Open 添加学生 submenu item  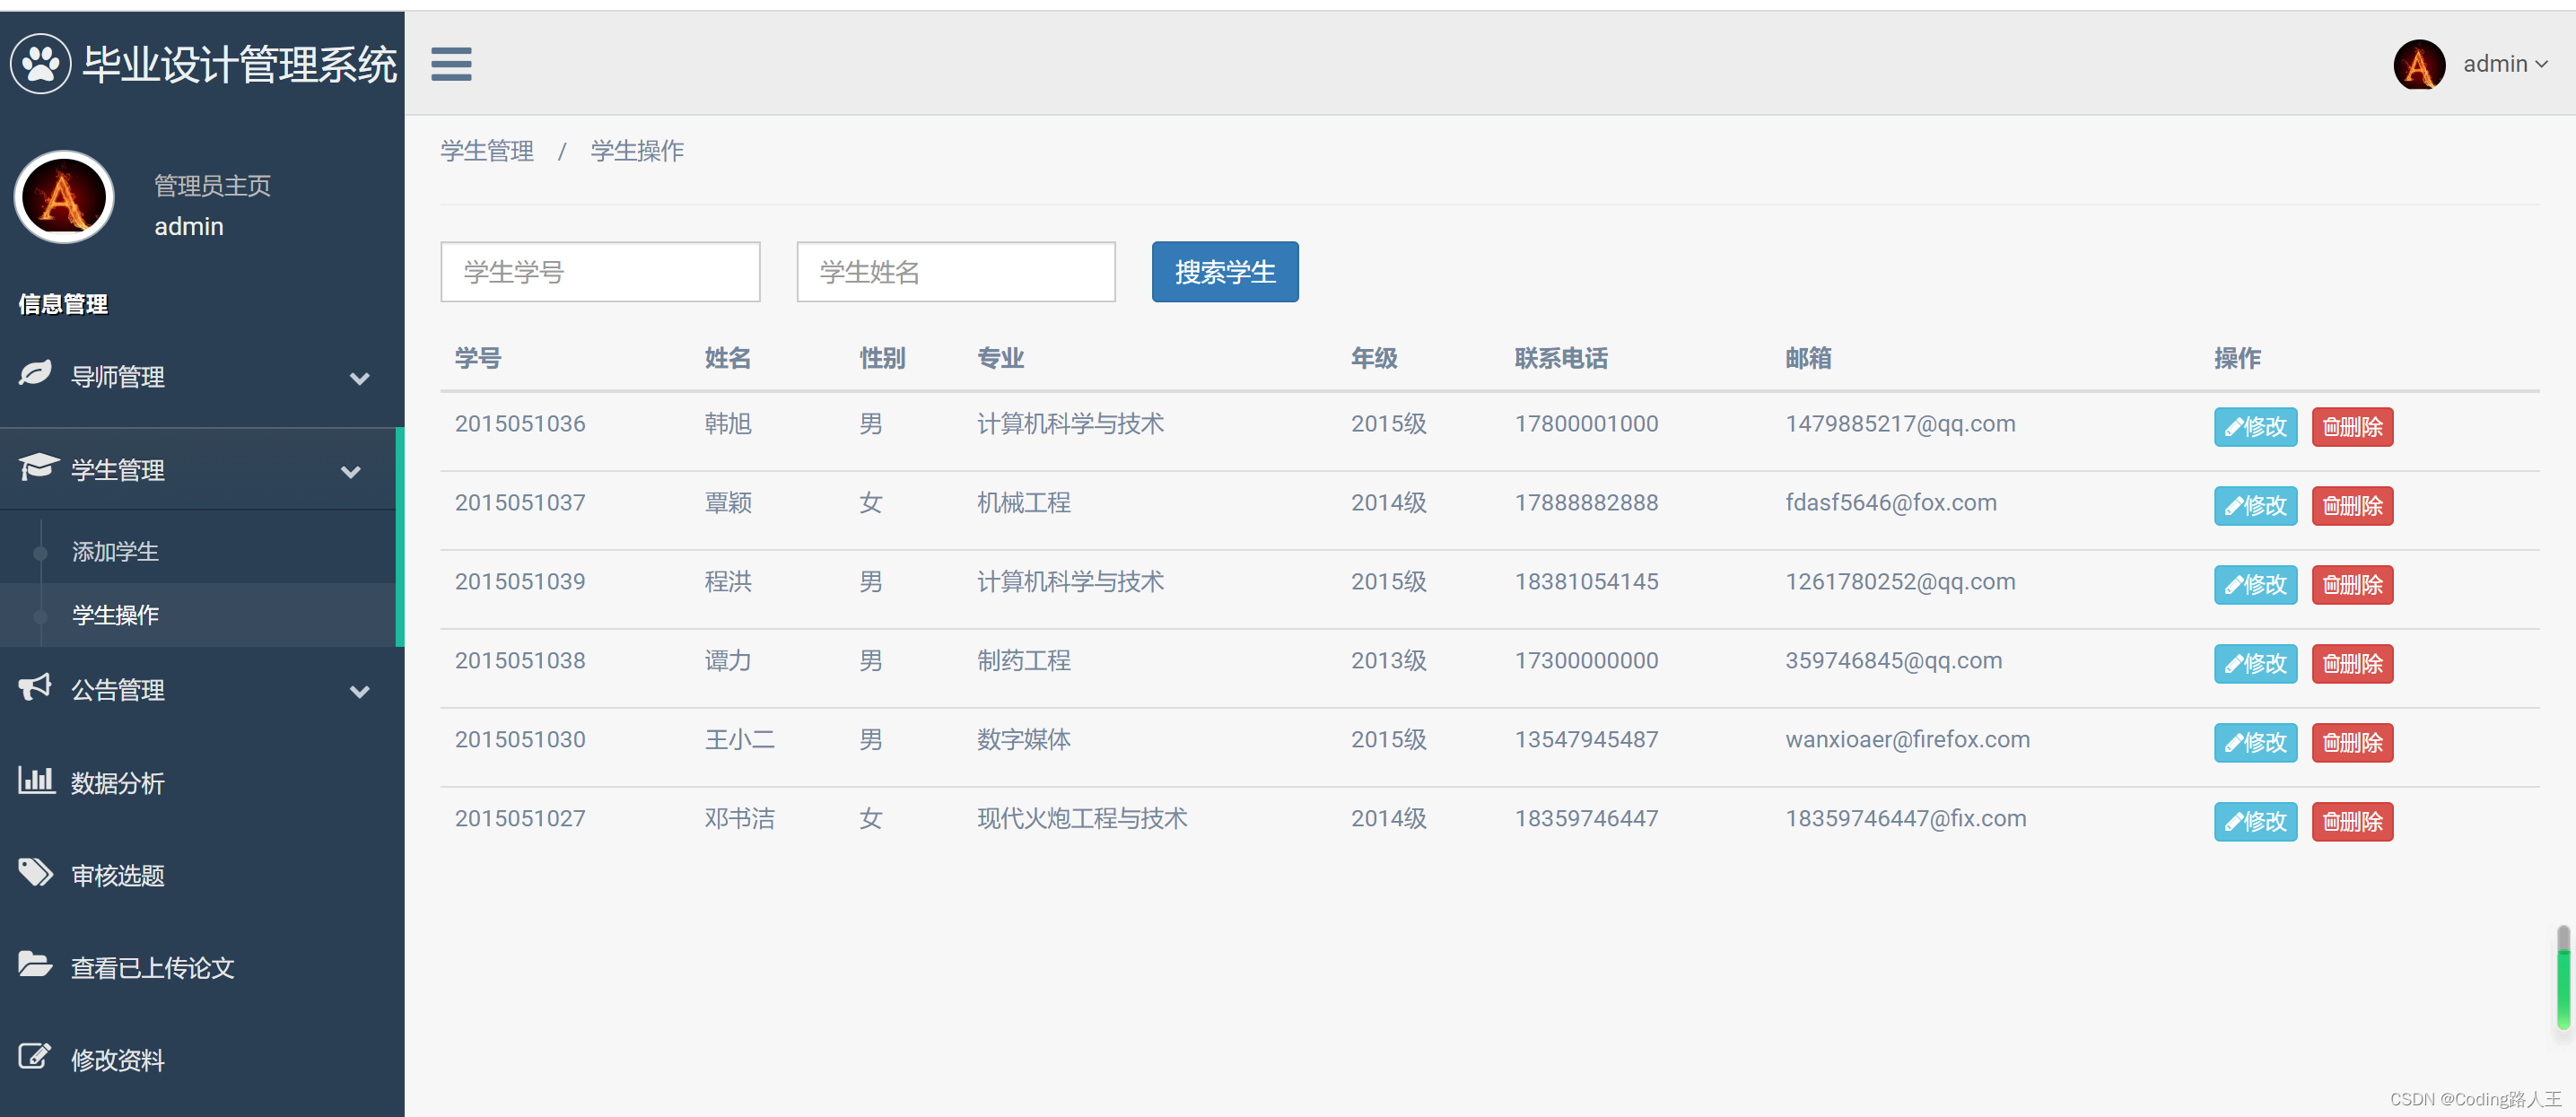coord(115,552)
